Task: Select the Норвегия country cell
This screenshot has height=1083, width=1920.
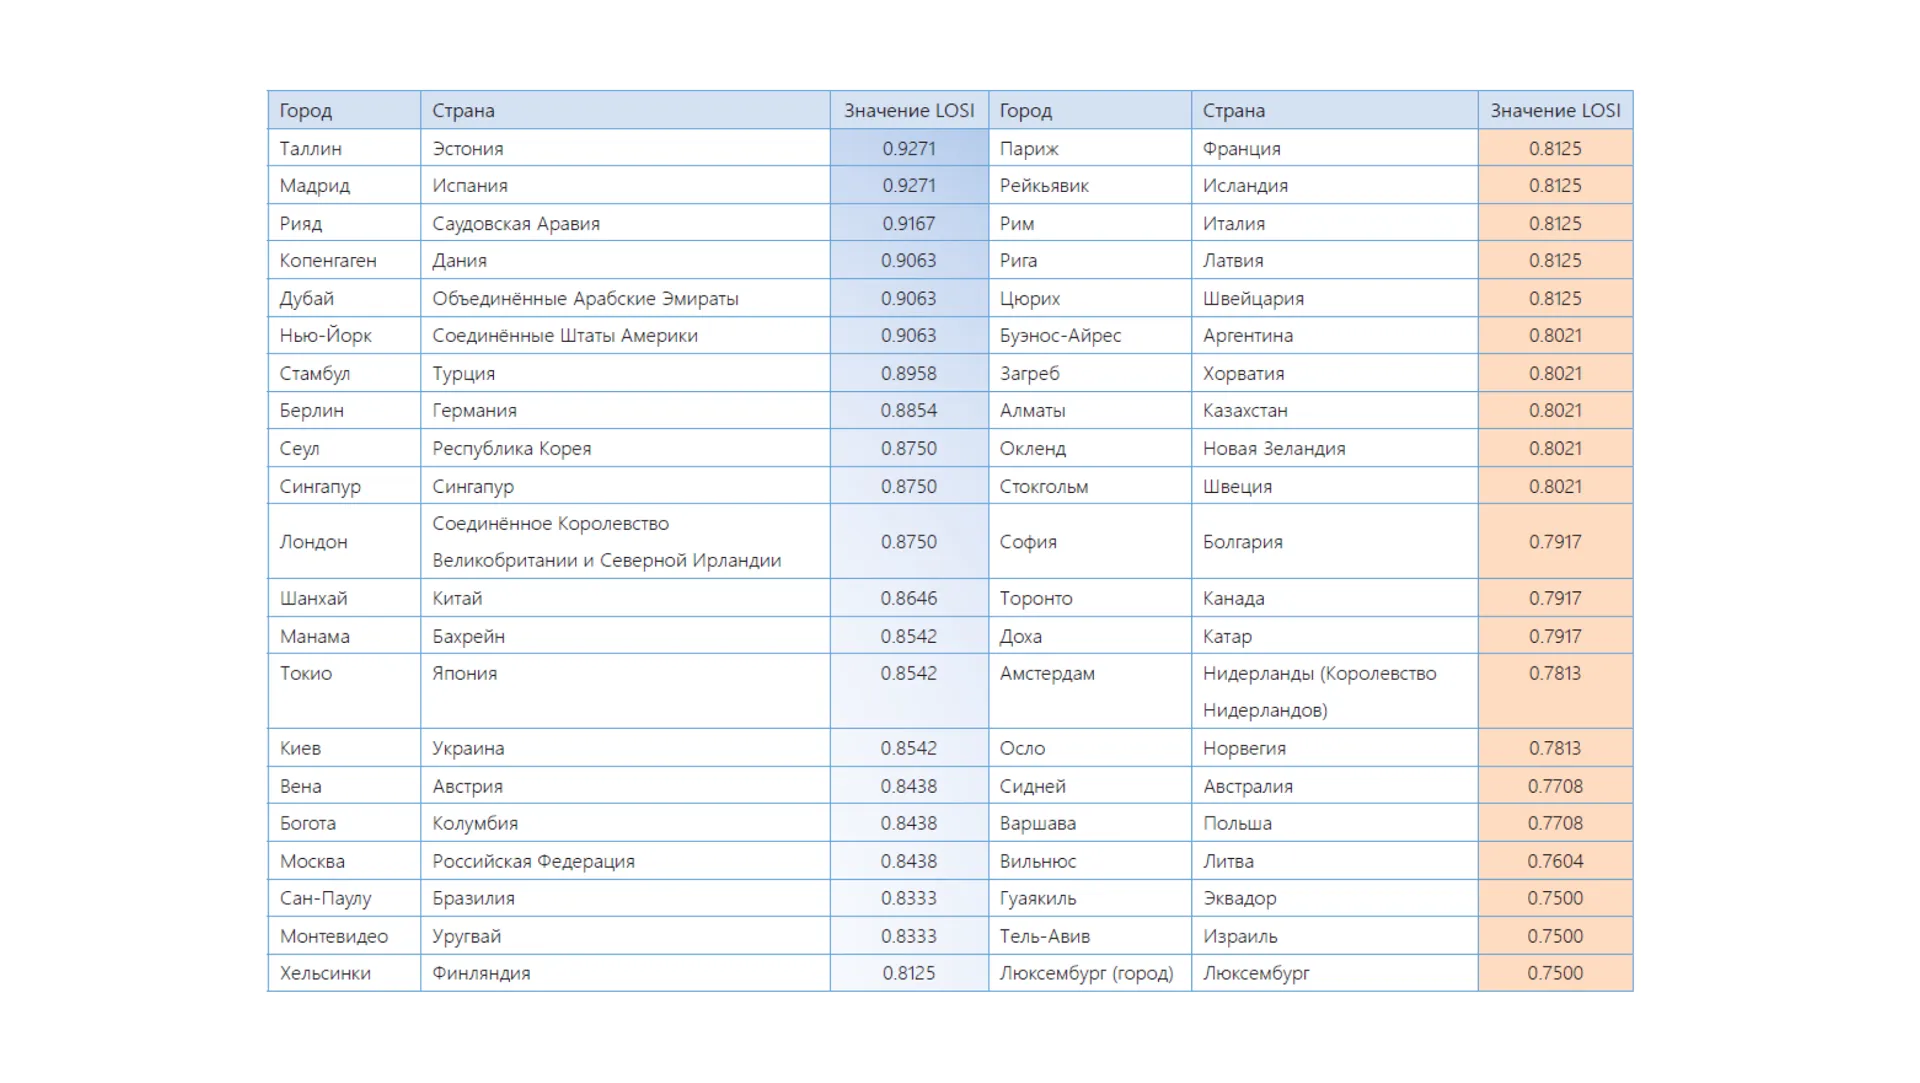Action: (1335, 748)
